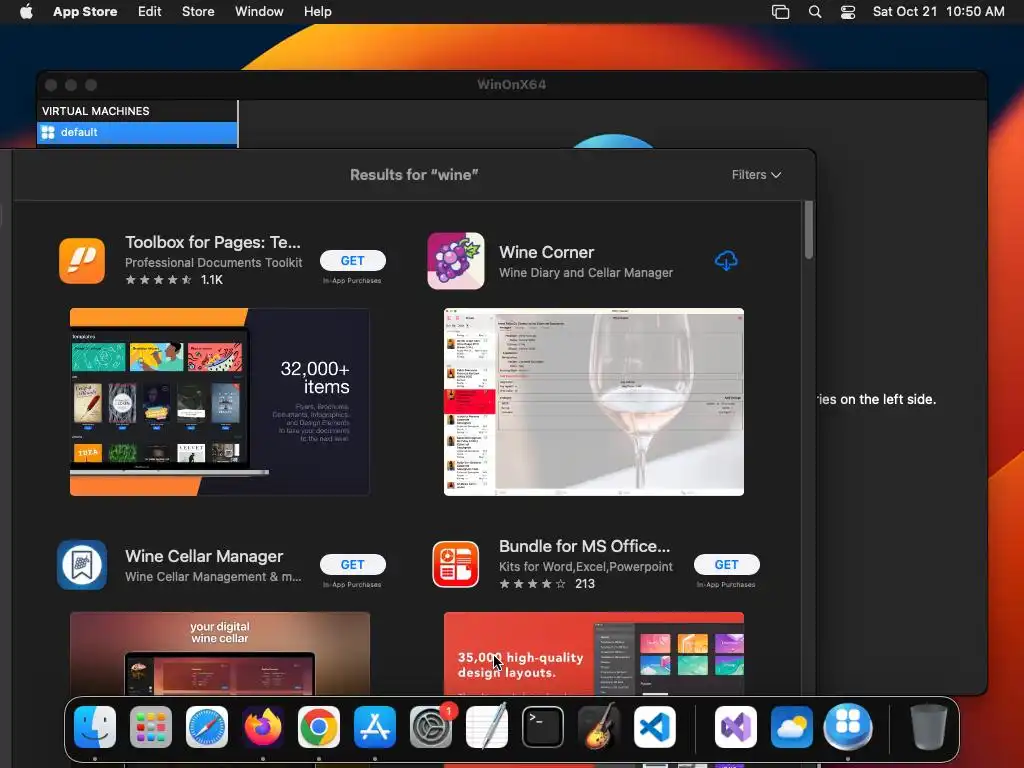
Task: Click the App Store Dock icon
Action: (x=375, y=727)
